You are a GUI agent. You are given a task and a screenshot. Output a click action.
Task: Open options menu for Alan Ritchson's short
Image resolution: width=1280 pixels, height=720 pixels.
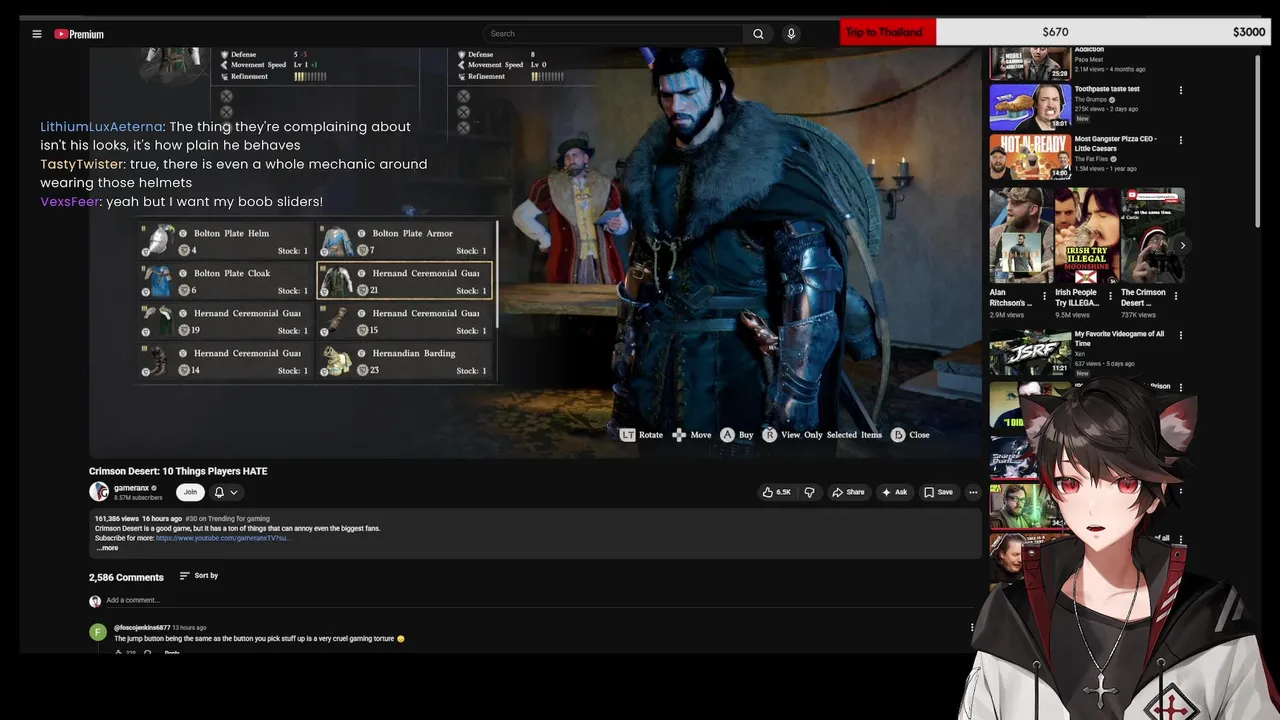coord(1044,297)
